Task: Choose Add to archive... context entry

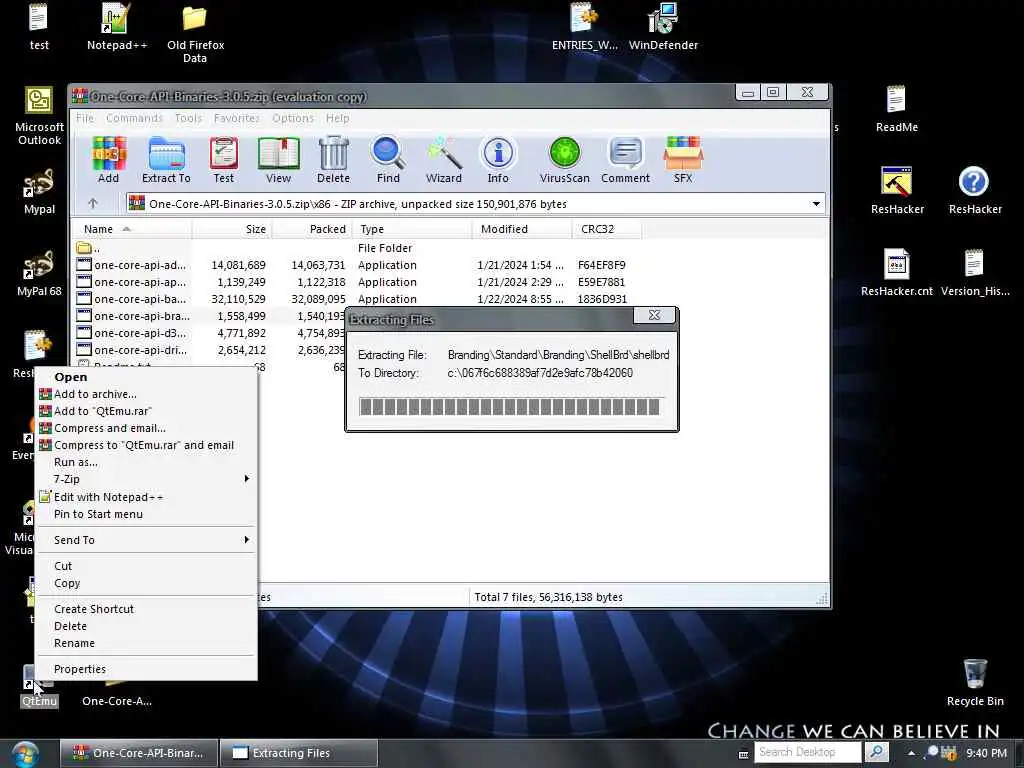Action: tap(144, 394)
